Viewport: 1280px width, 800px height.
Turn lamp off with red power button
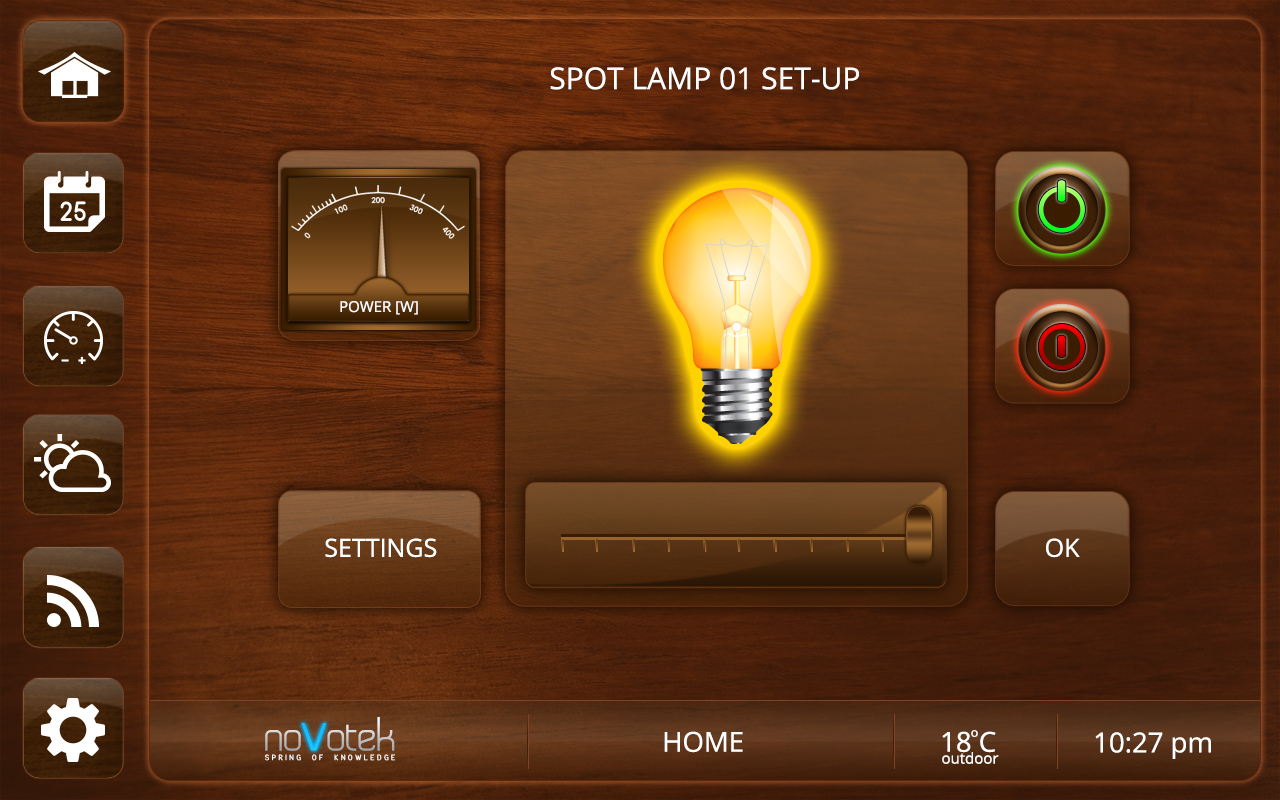(1062, 347)
